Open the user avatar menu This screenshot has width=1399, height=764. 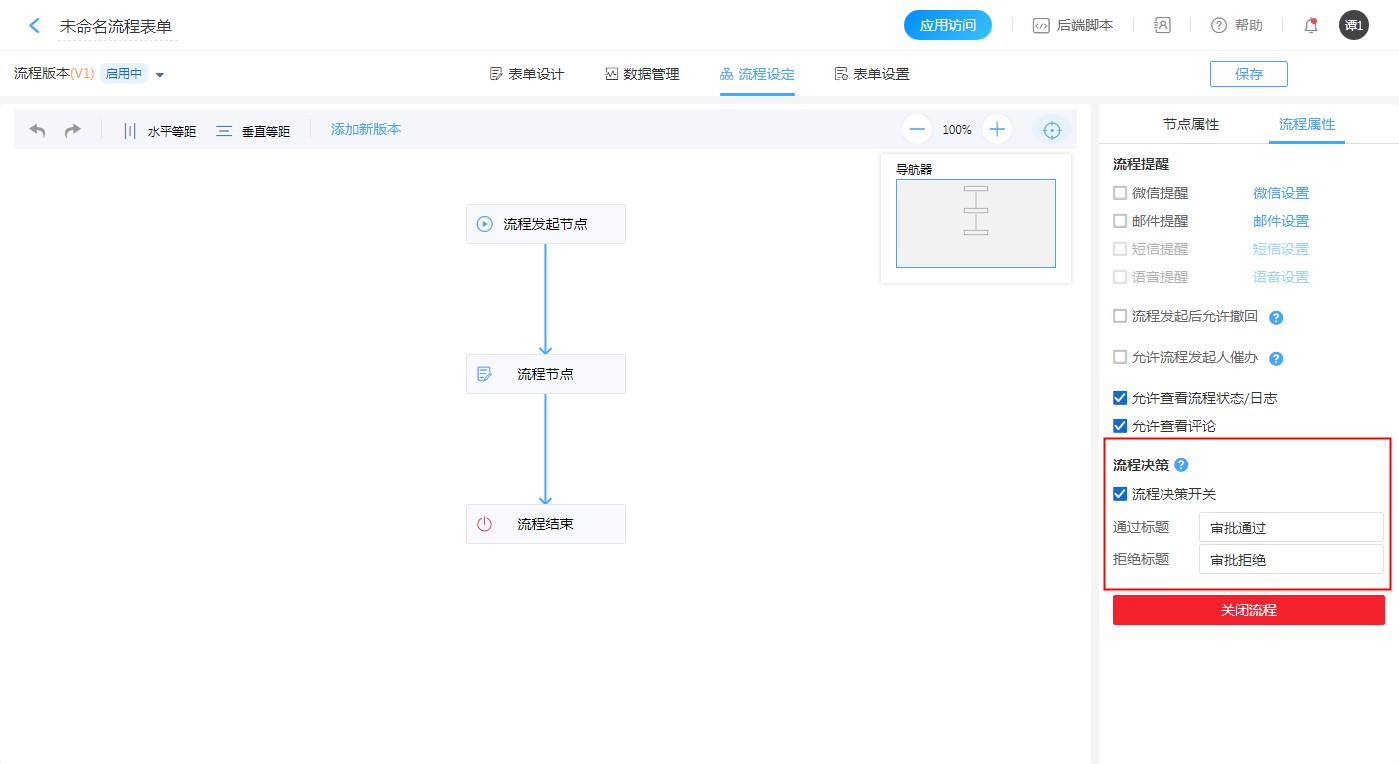pos(1353,26)
